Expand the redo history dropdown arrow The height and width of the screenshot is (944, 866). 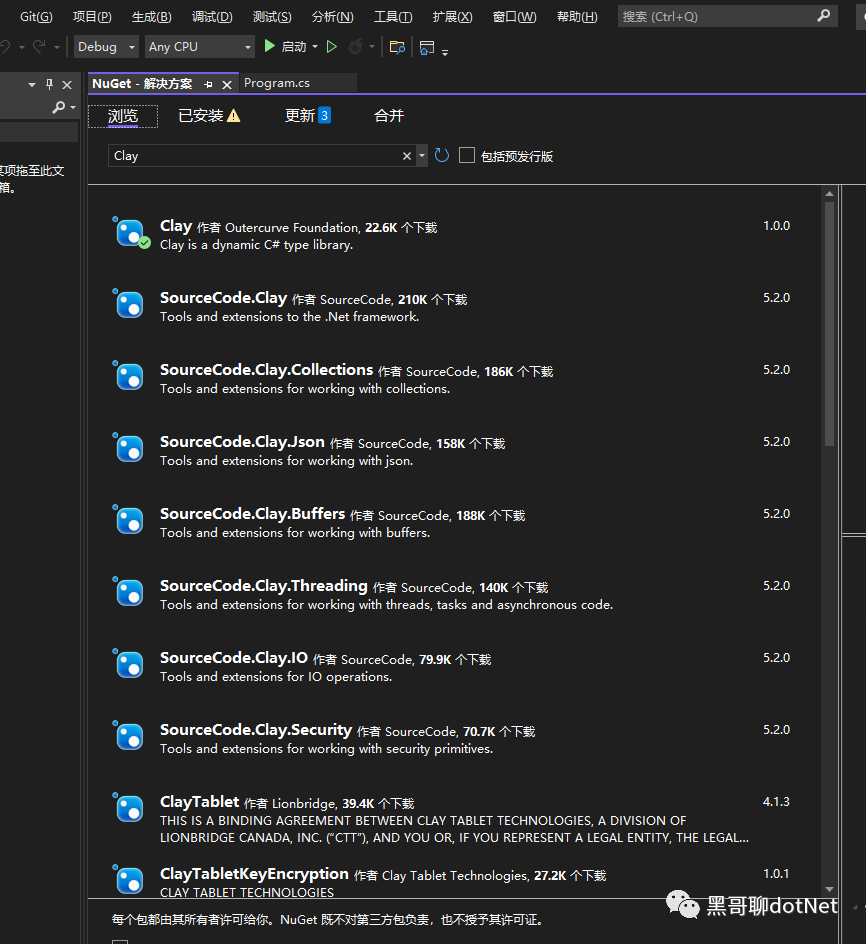point(57,46)
